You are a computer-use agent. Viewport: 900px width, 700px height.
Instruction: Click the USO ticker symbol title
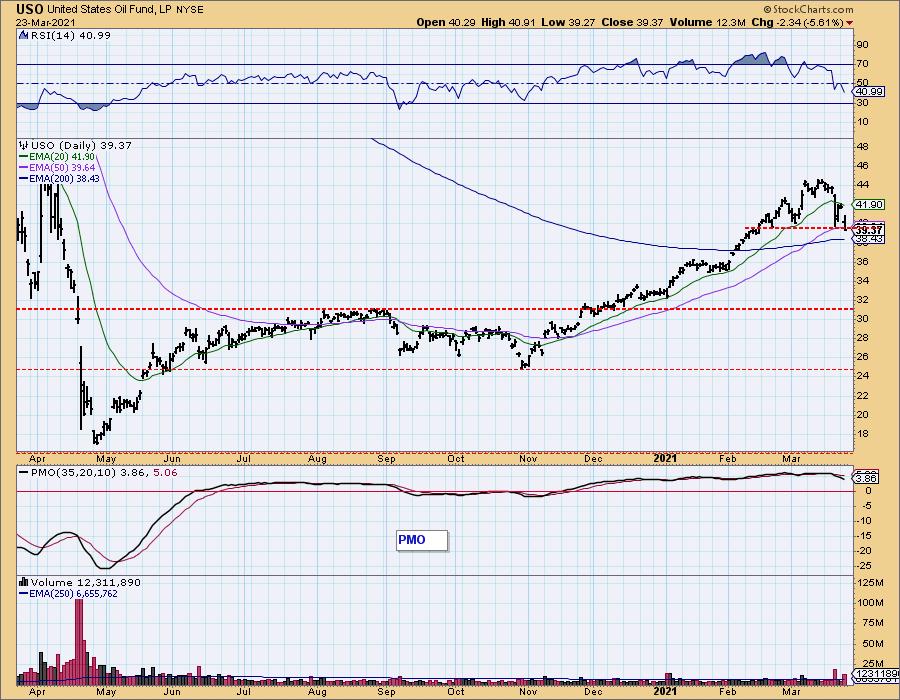29,9
